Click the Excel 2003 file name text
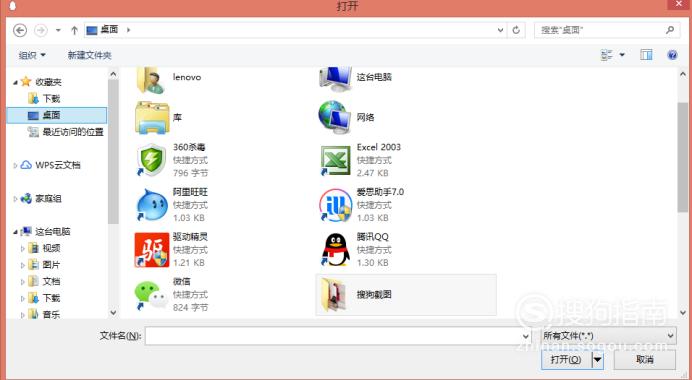 pyautogui.click(x=379, y=147)
